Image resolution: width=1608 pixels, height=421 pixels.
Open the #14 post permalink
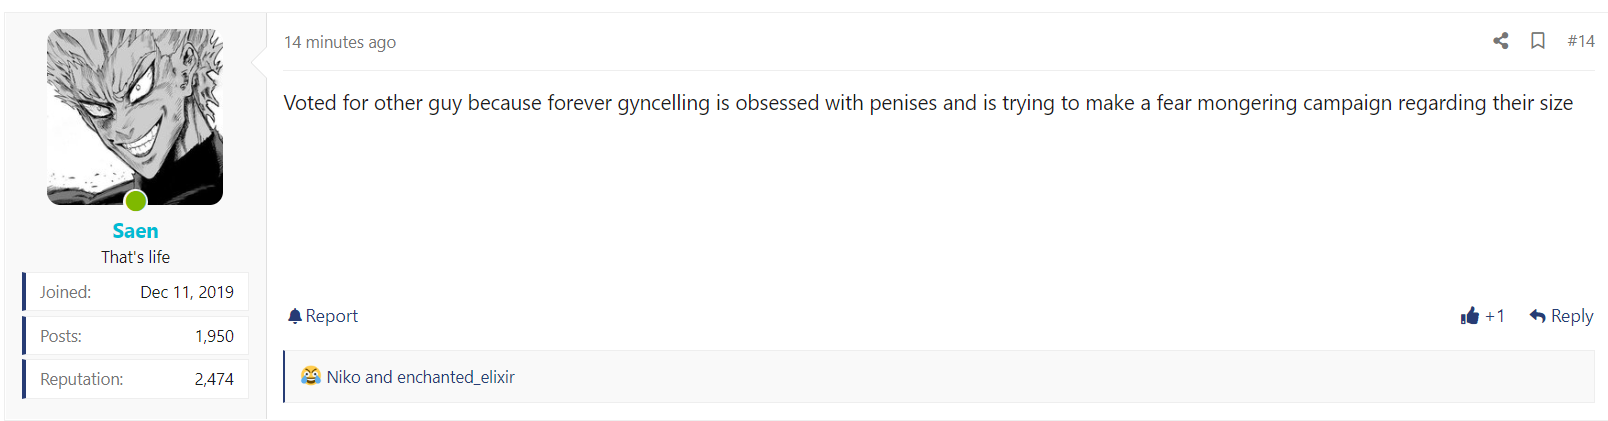1581,41
